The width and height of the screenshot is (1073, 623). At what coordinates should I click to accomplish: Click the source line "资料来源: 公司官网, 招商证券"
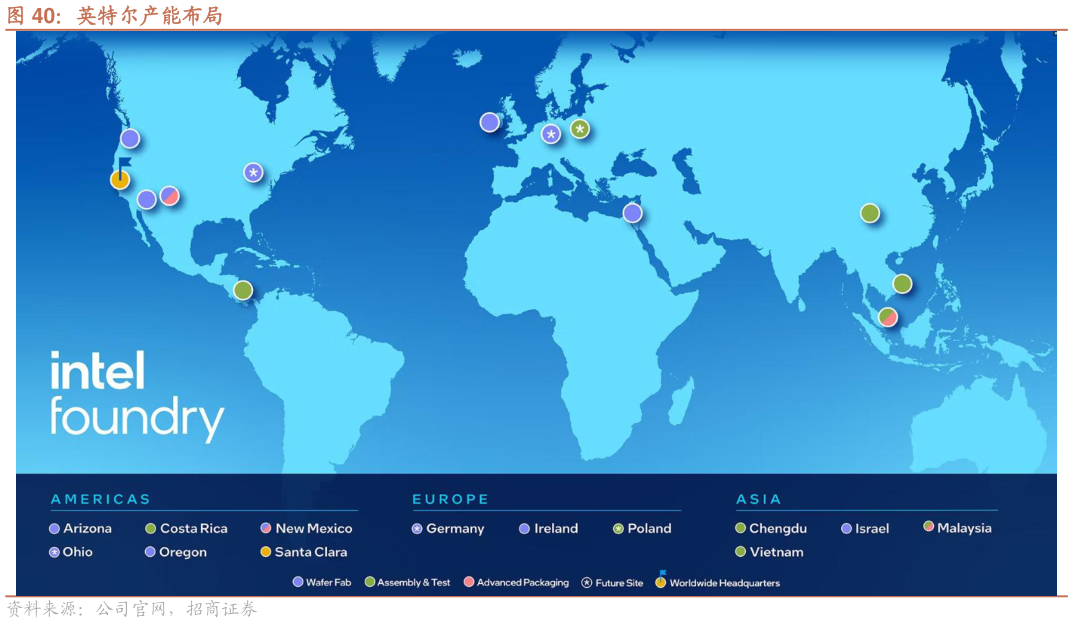click(131, 609)
